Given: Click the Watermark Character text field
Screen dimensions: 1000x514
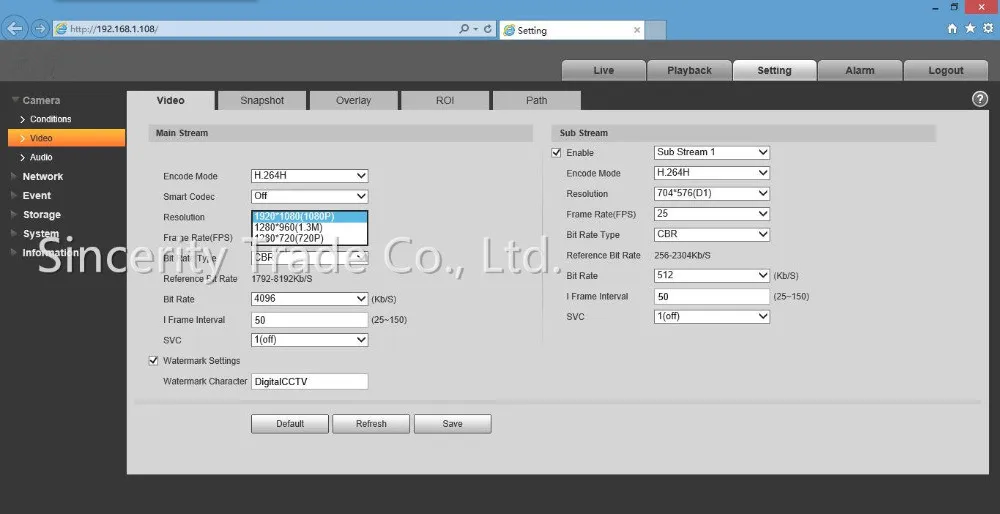Looking at the screenshot, I should [x=309, y=381].
